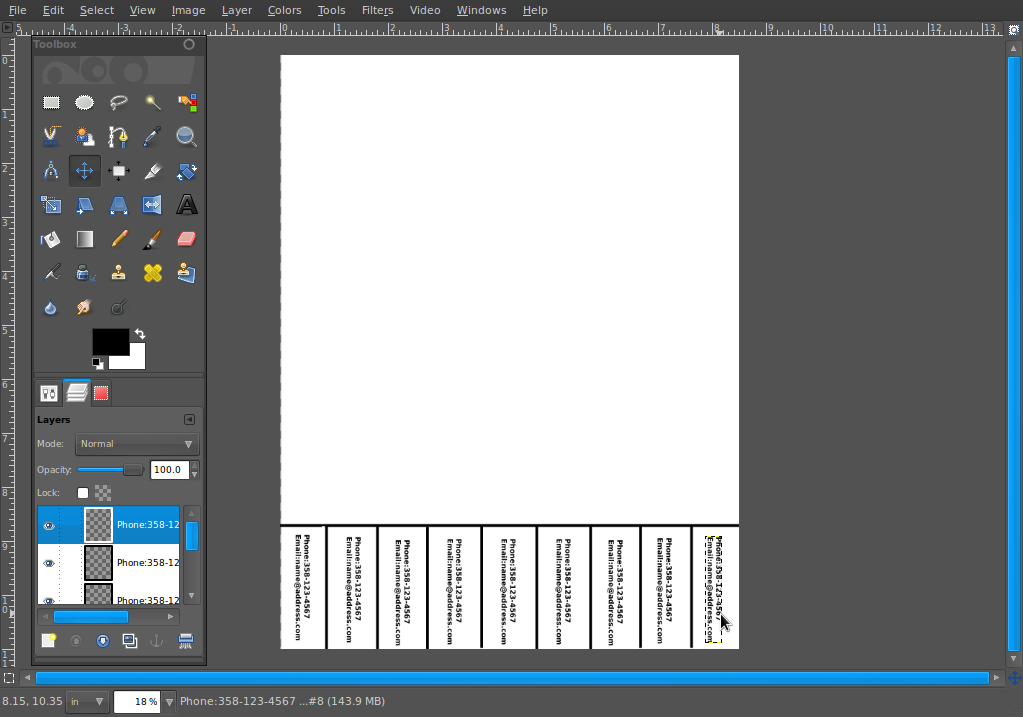Select the Fuzzy Select tool

(153, 102)
